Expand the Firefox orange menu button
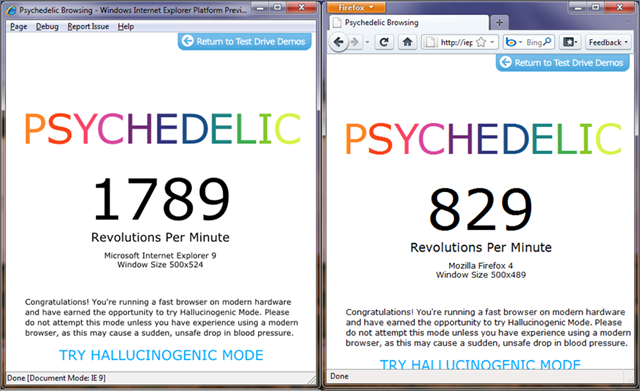 (356, 7)
